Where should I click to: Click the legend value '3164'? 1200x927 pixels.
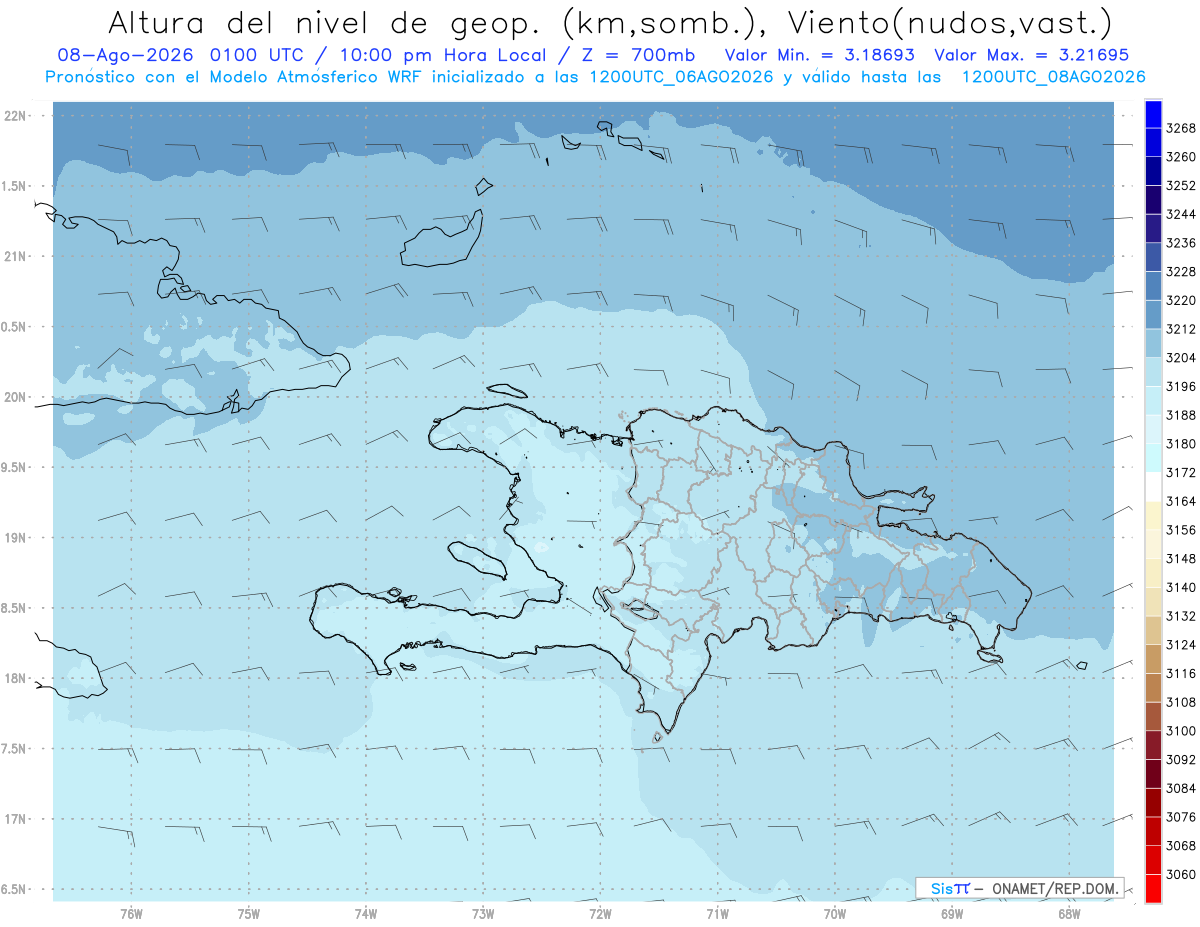pyautogui.click(x=1181, y=501)
